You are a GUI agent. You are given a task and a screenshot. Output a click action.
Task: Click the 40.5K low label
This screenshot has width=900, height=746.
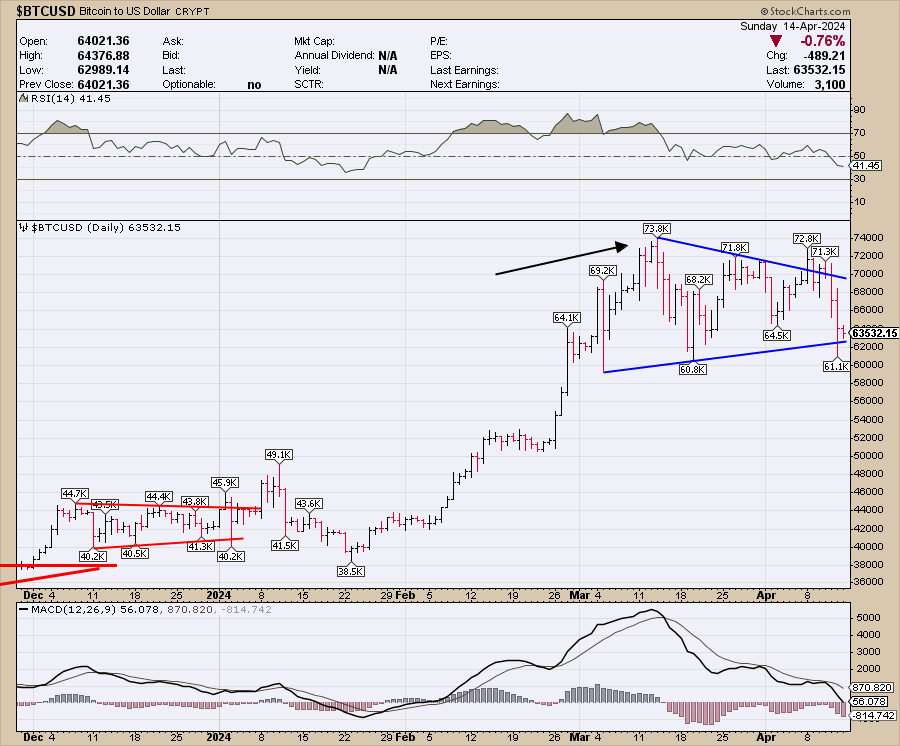click(x=135, y=554)
